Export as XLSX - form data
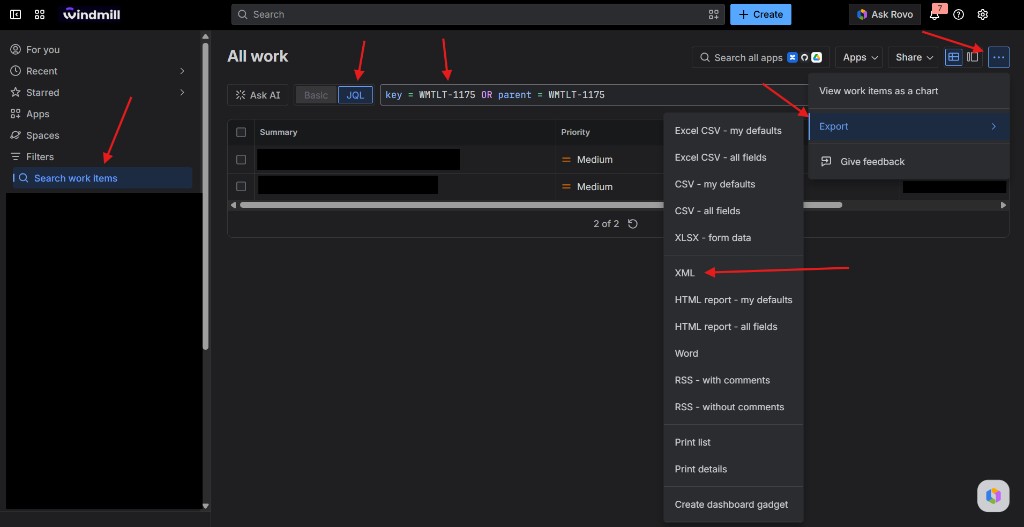 click(x=733, y=238)
